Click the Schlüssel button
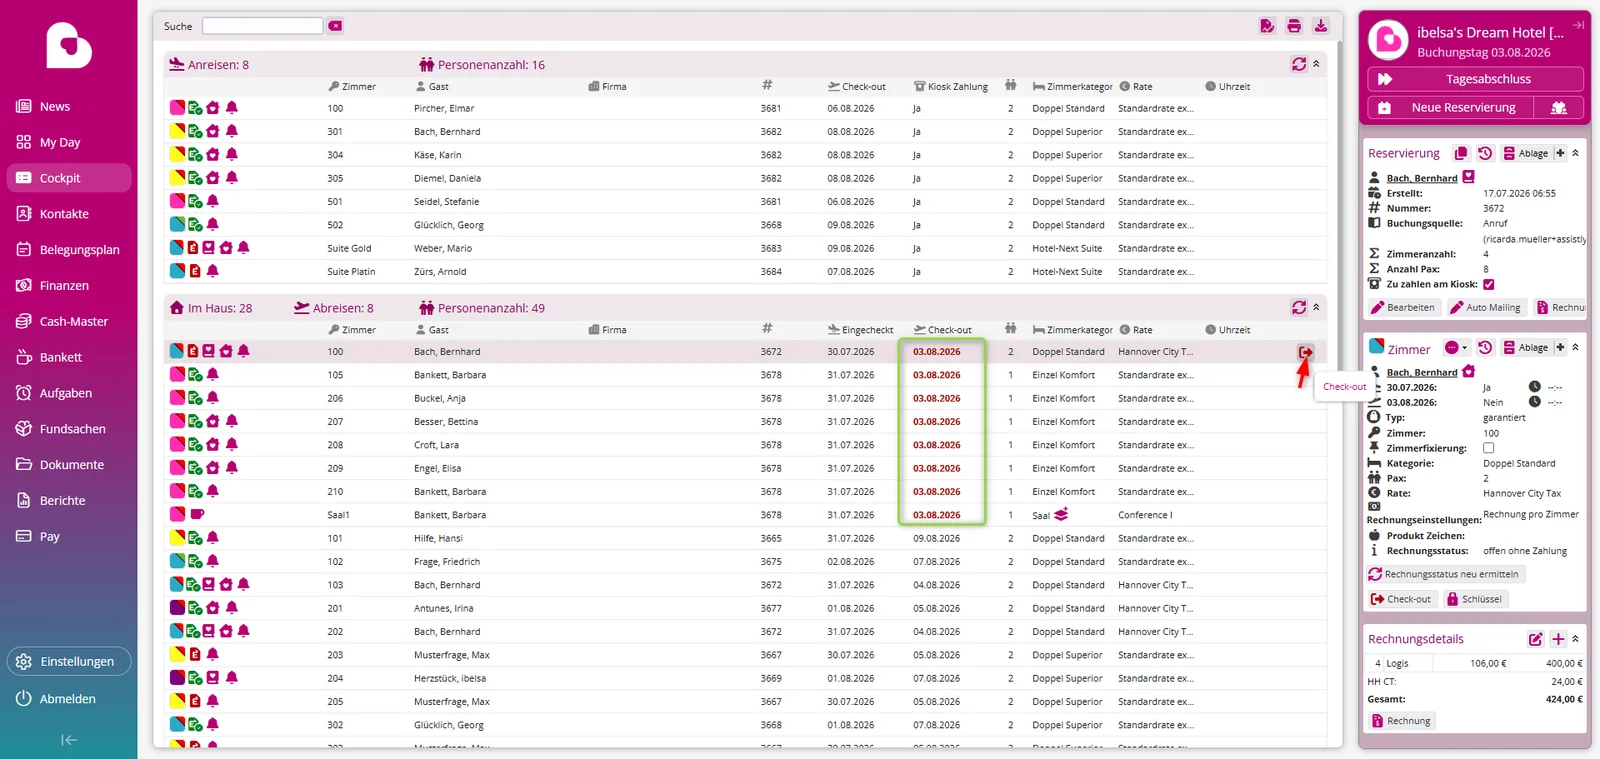The width and height of the screenshot is (1600, 759). click(x=1474, y=599)
